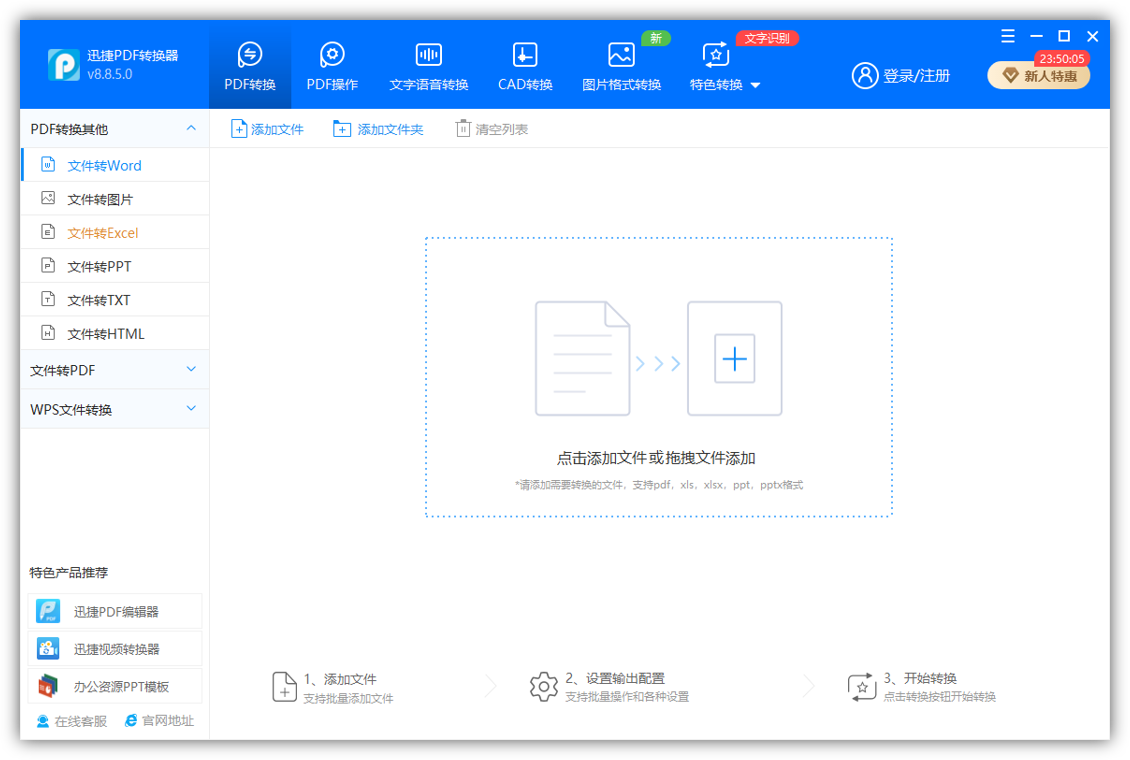Screen dimensions: 1130x760
Task: Close the converter window
Action: click(1093, 36)
